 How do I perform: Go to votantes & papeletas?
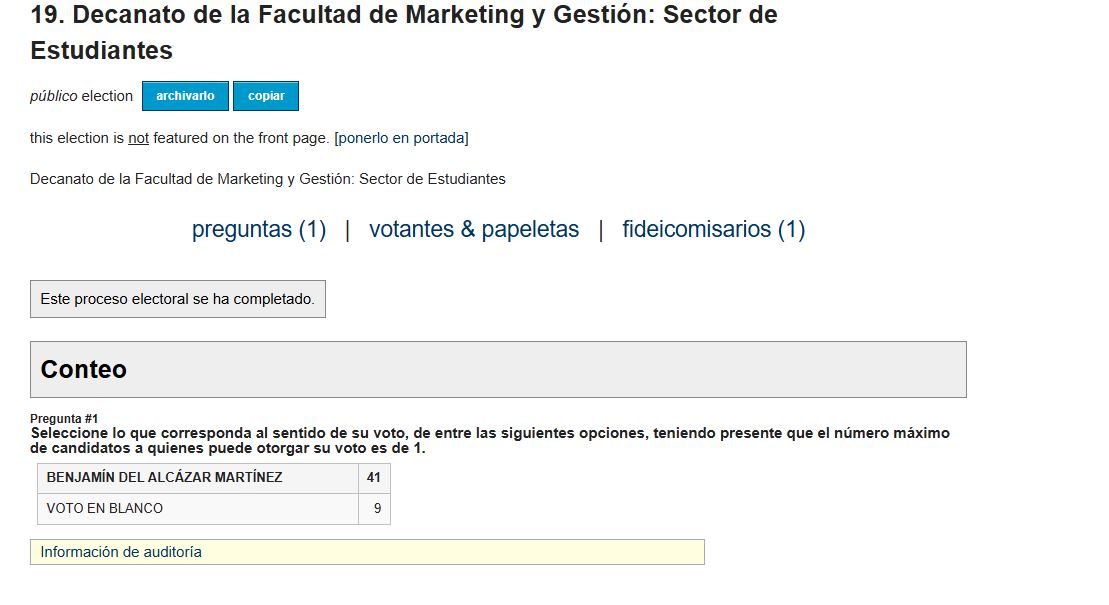point(474,229)
